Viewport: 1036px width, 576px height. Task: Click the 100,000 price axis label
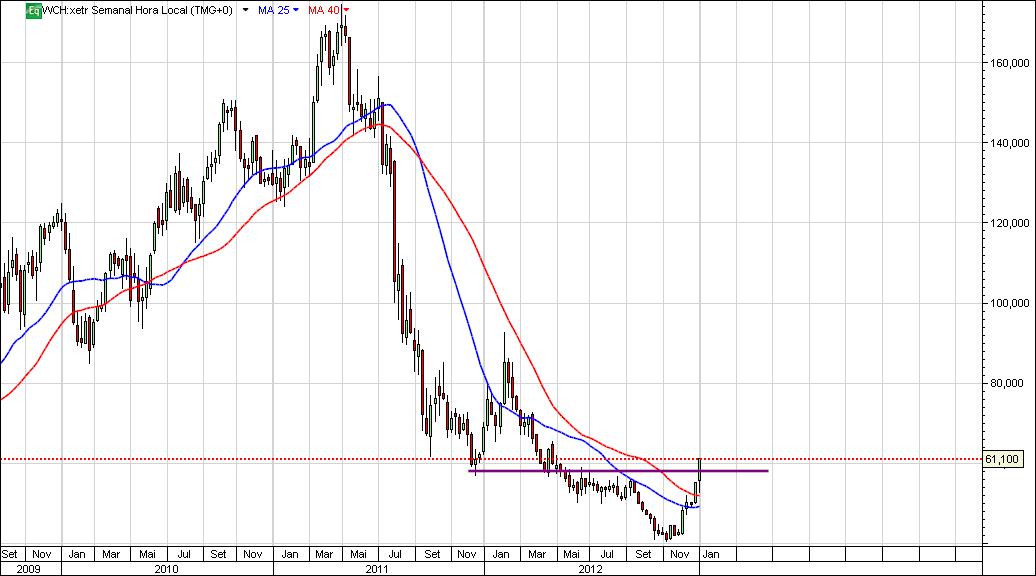coord(1009,303)
